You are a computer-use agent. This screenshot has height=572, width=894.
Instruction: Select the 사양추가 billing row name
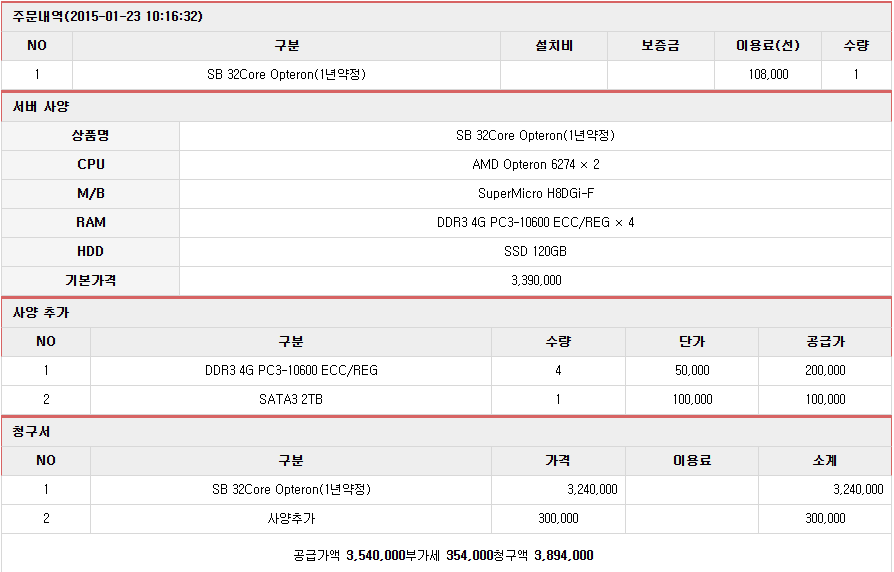291,518
